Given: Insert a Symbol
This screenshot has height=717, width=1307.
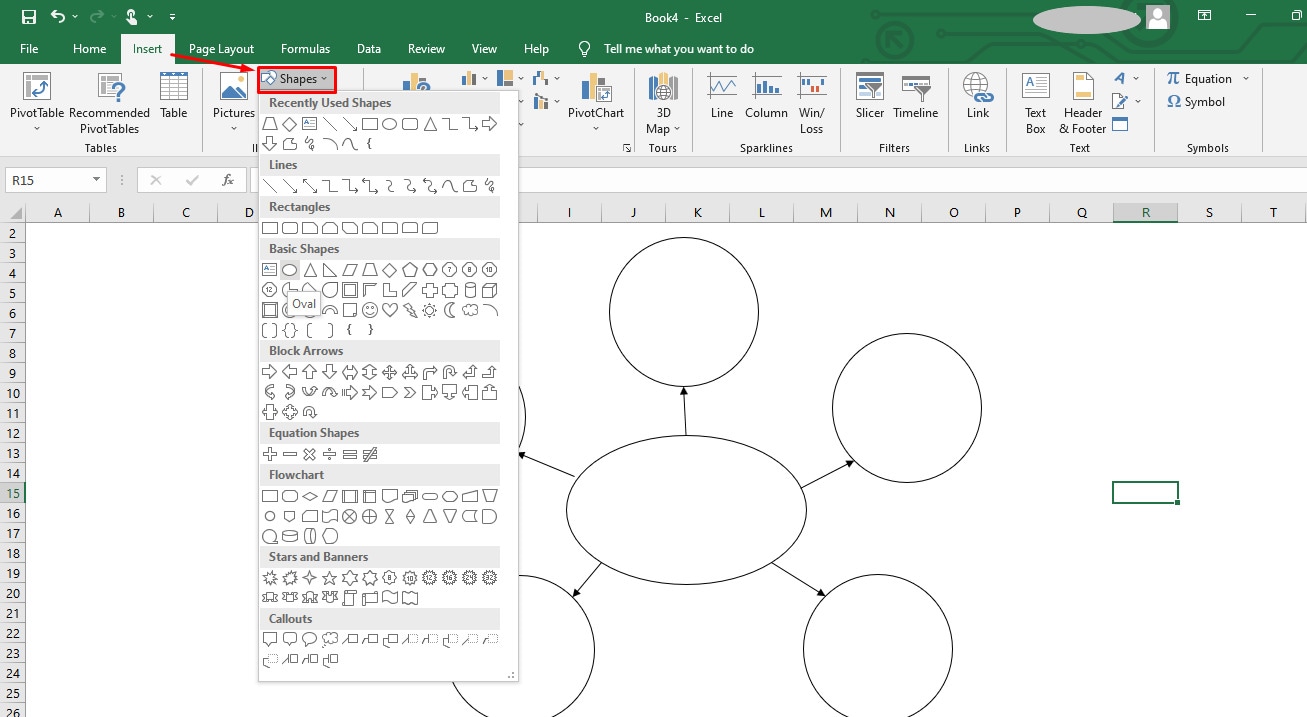Looking at the screenshot, I should coord(1194,101).
